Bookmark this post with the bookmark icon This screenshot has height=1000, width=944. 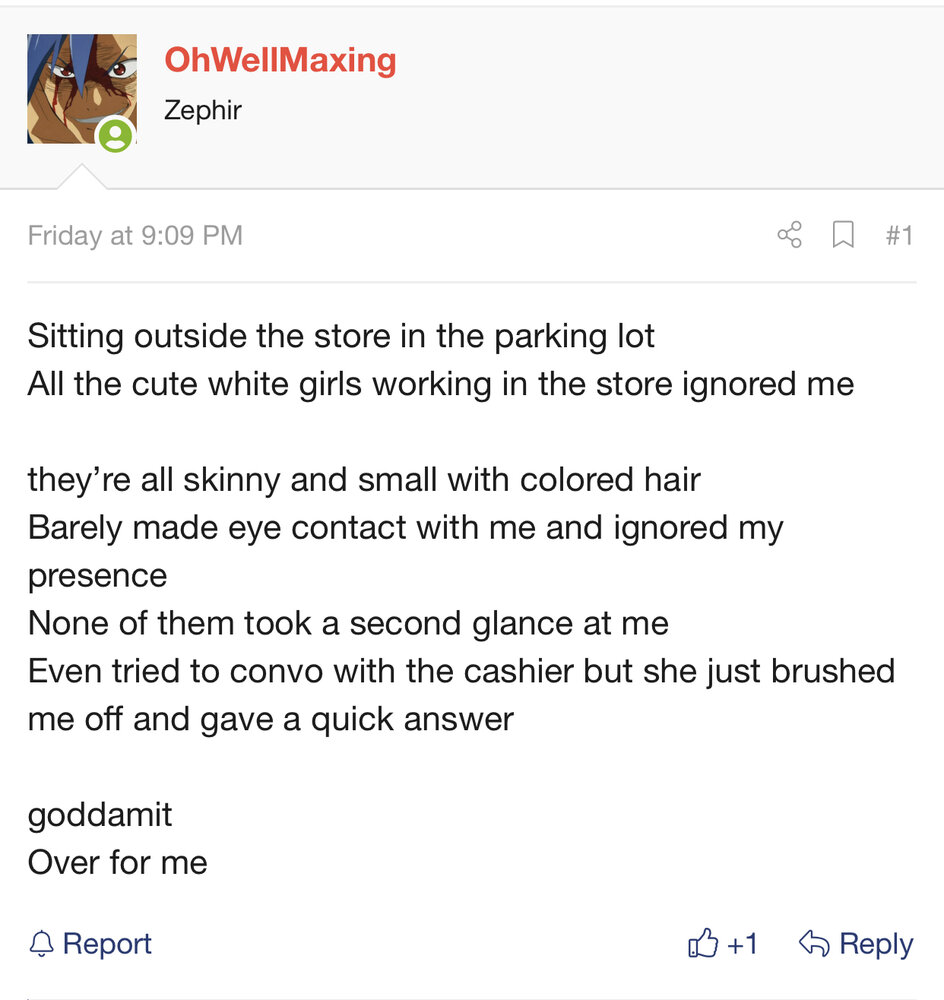click(843, 235)
